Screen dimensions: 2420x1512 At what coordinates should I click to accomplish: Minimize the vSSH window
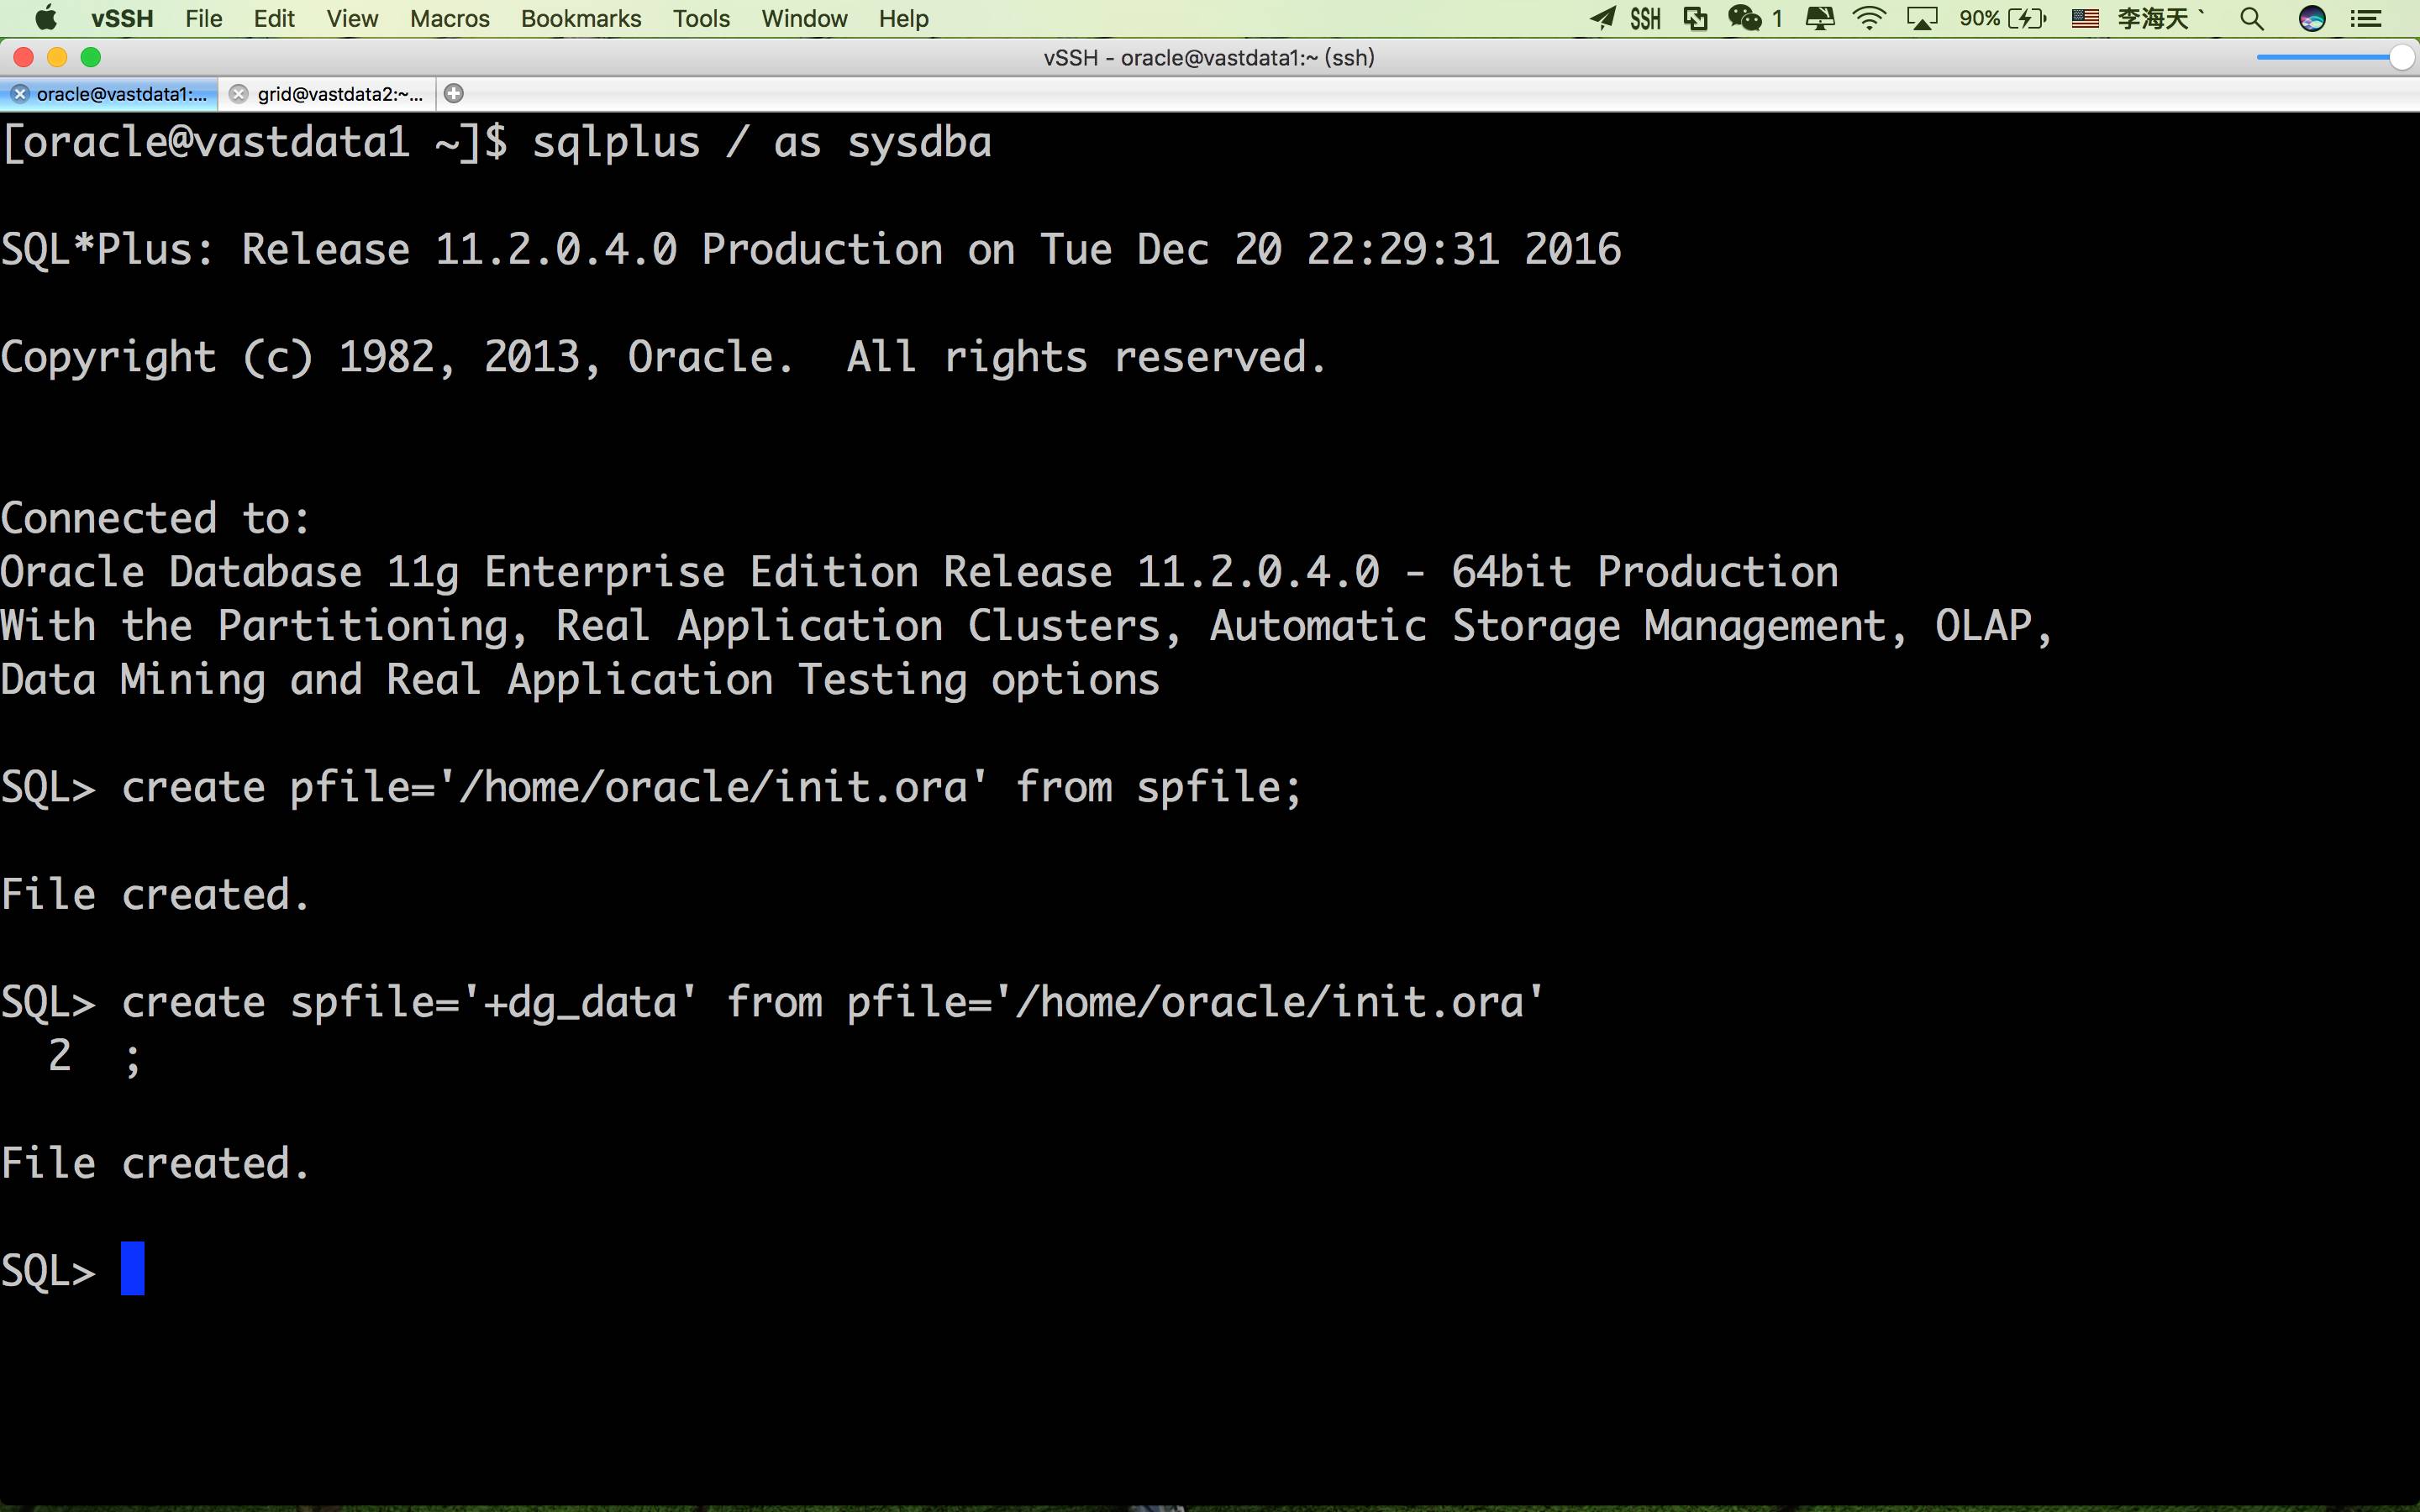click(x=57, y=58)
